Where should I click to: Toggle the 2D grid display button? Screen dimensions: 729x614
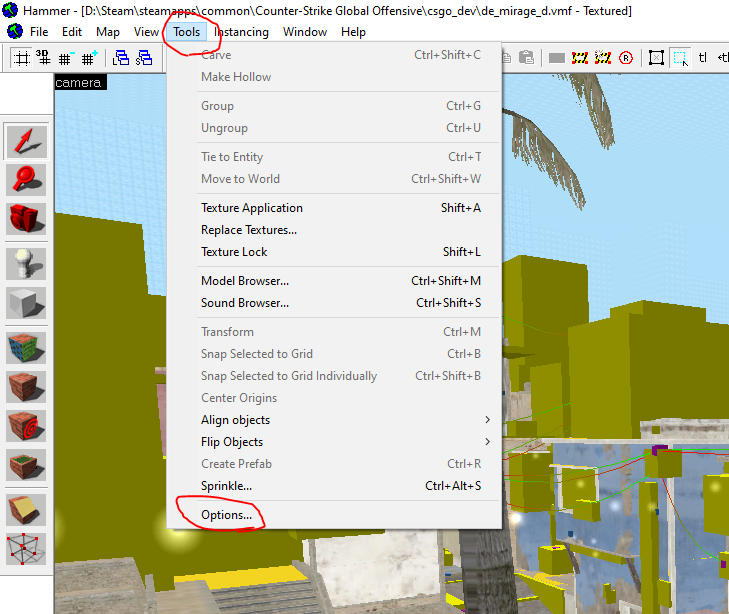pos(21,58)
